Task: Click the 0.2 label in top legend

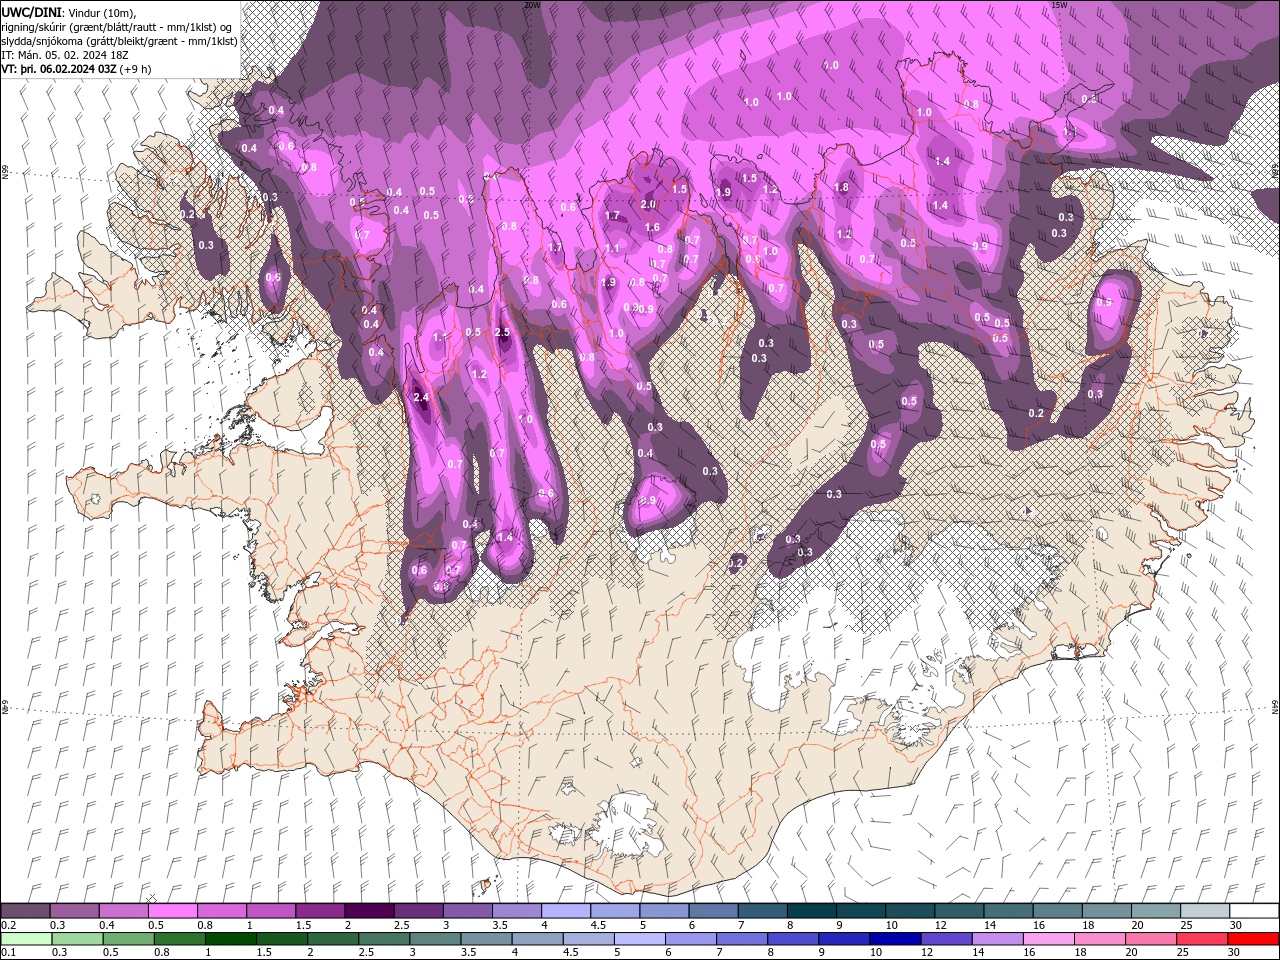Action: (8, 925)
